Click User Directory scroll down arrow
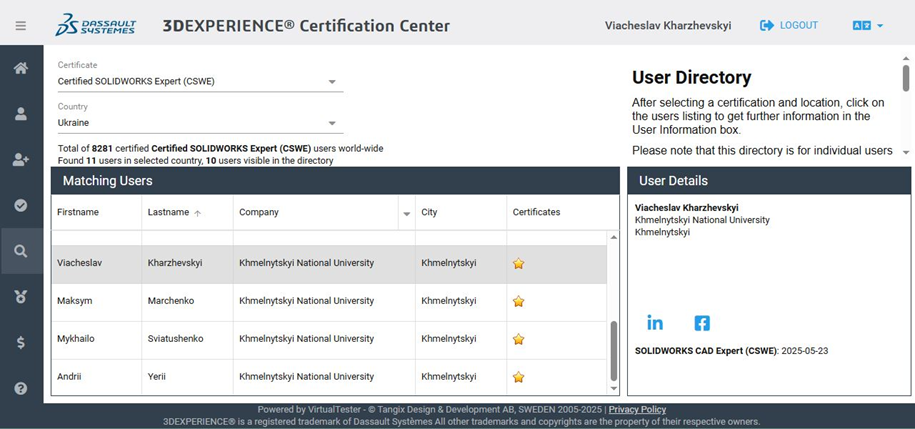The width and height of the screenshot is (915, 429). click(x=906, y=152)
